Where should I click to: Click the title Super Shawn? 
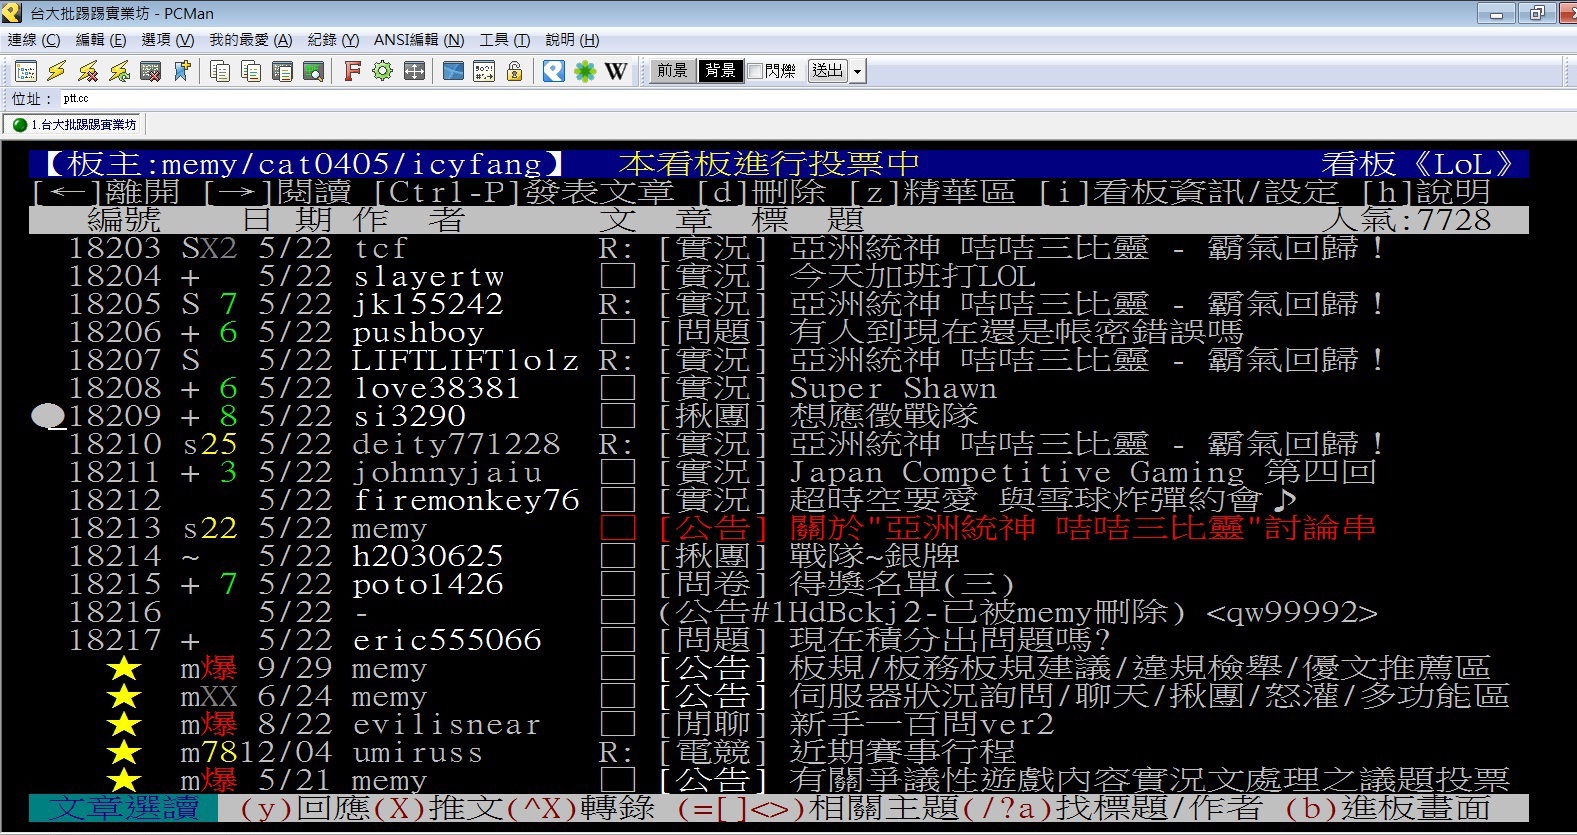[x=893, y=388]
